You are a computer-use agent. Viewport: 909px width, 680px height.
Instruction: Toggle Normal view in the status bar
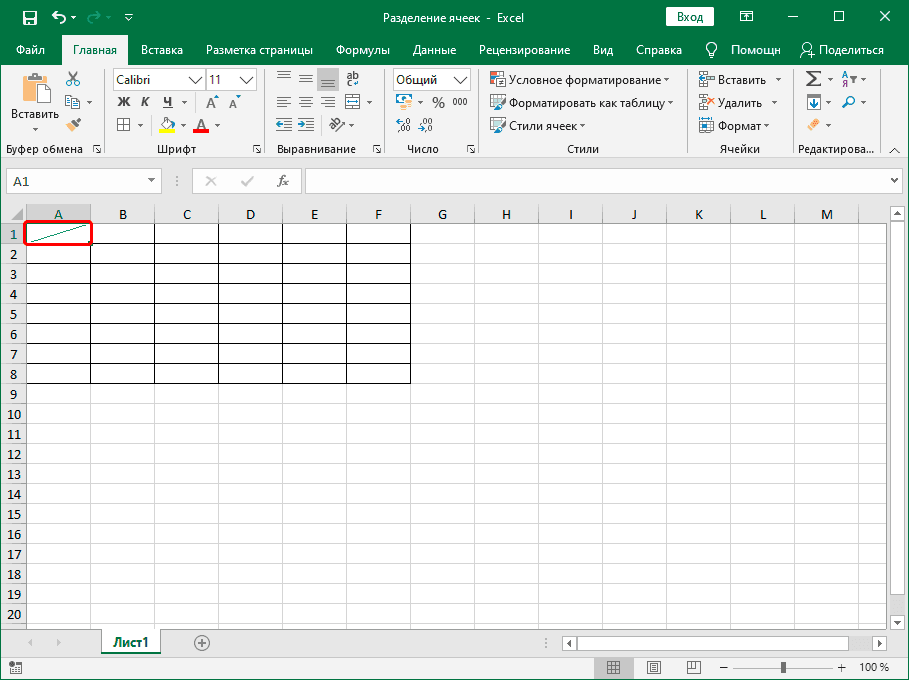coord(614,668)
